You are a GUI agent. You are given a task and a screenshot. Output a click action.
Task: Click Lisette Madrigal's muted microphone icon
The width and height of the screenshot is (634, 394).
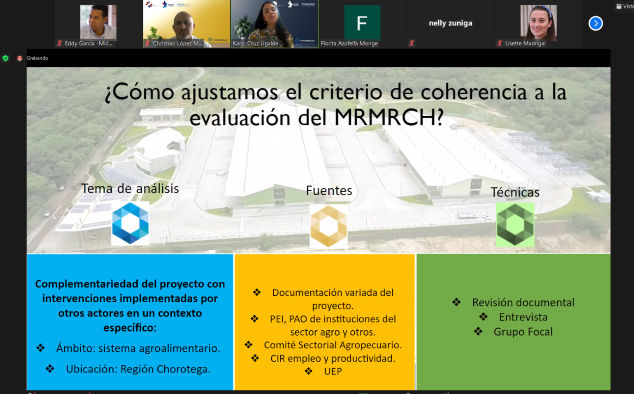(500, 43)
